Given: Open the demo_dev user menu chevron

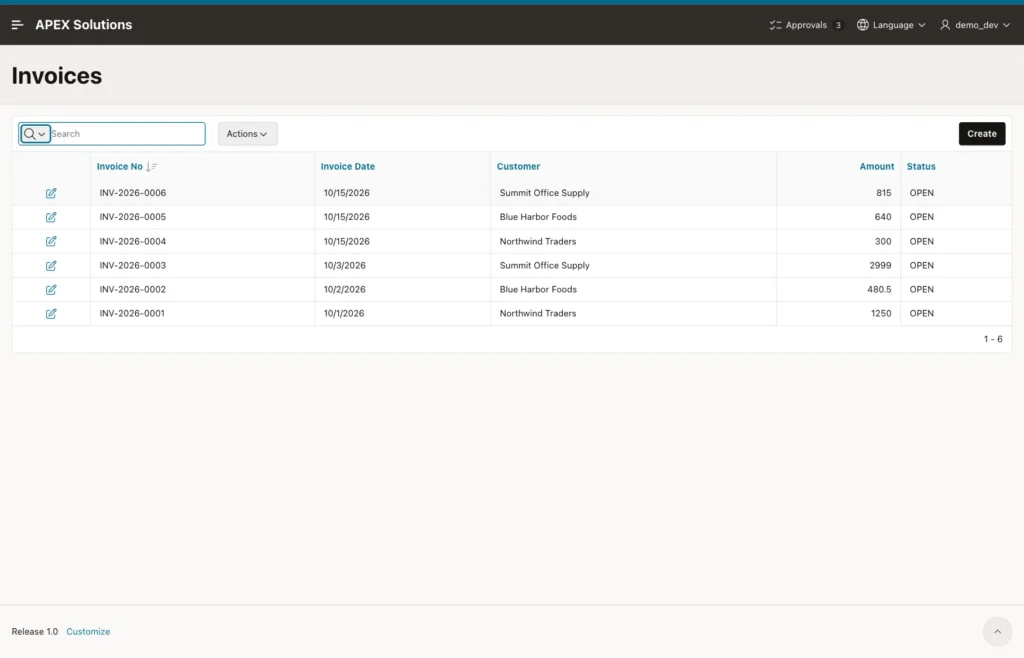Looking at the screenshot, I should coord(1006,25).
